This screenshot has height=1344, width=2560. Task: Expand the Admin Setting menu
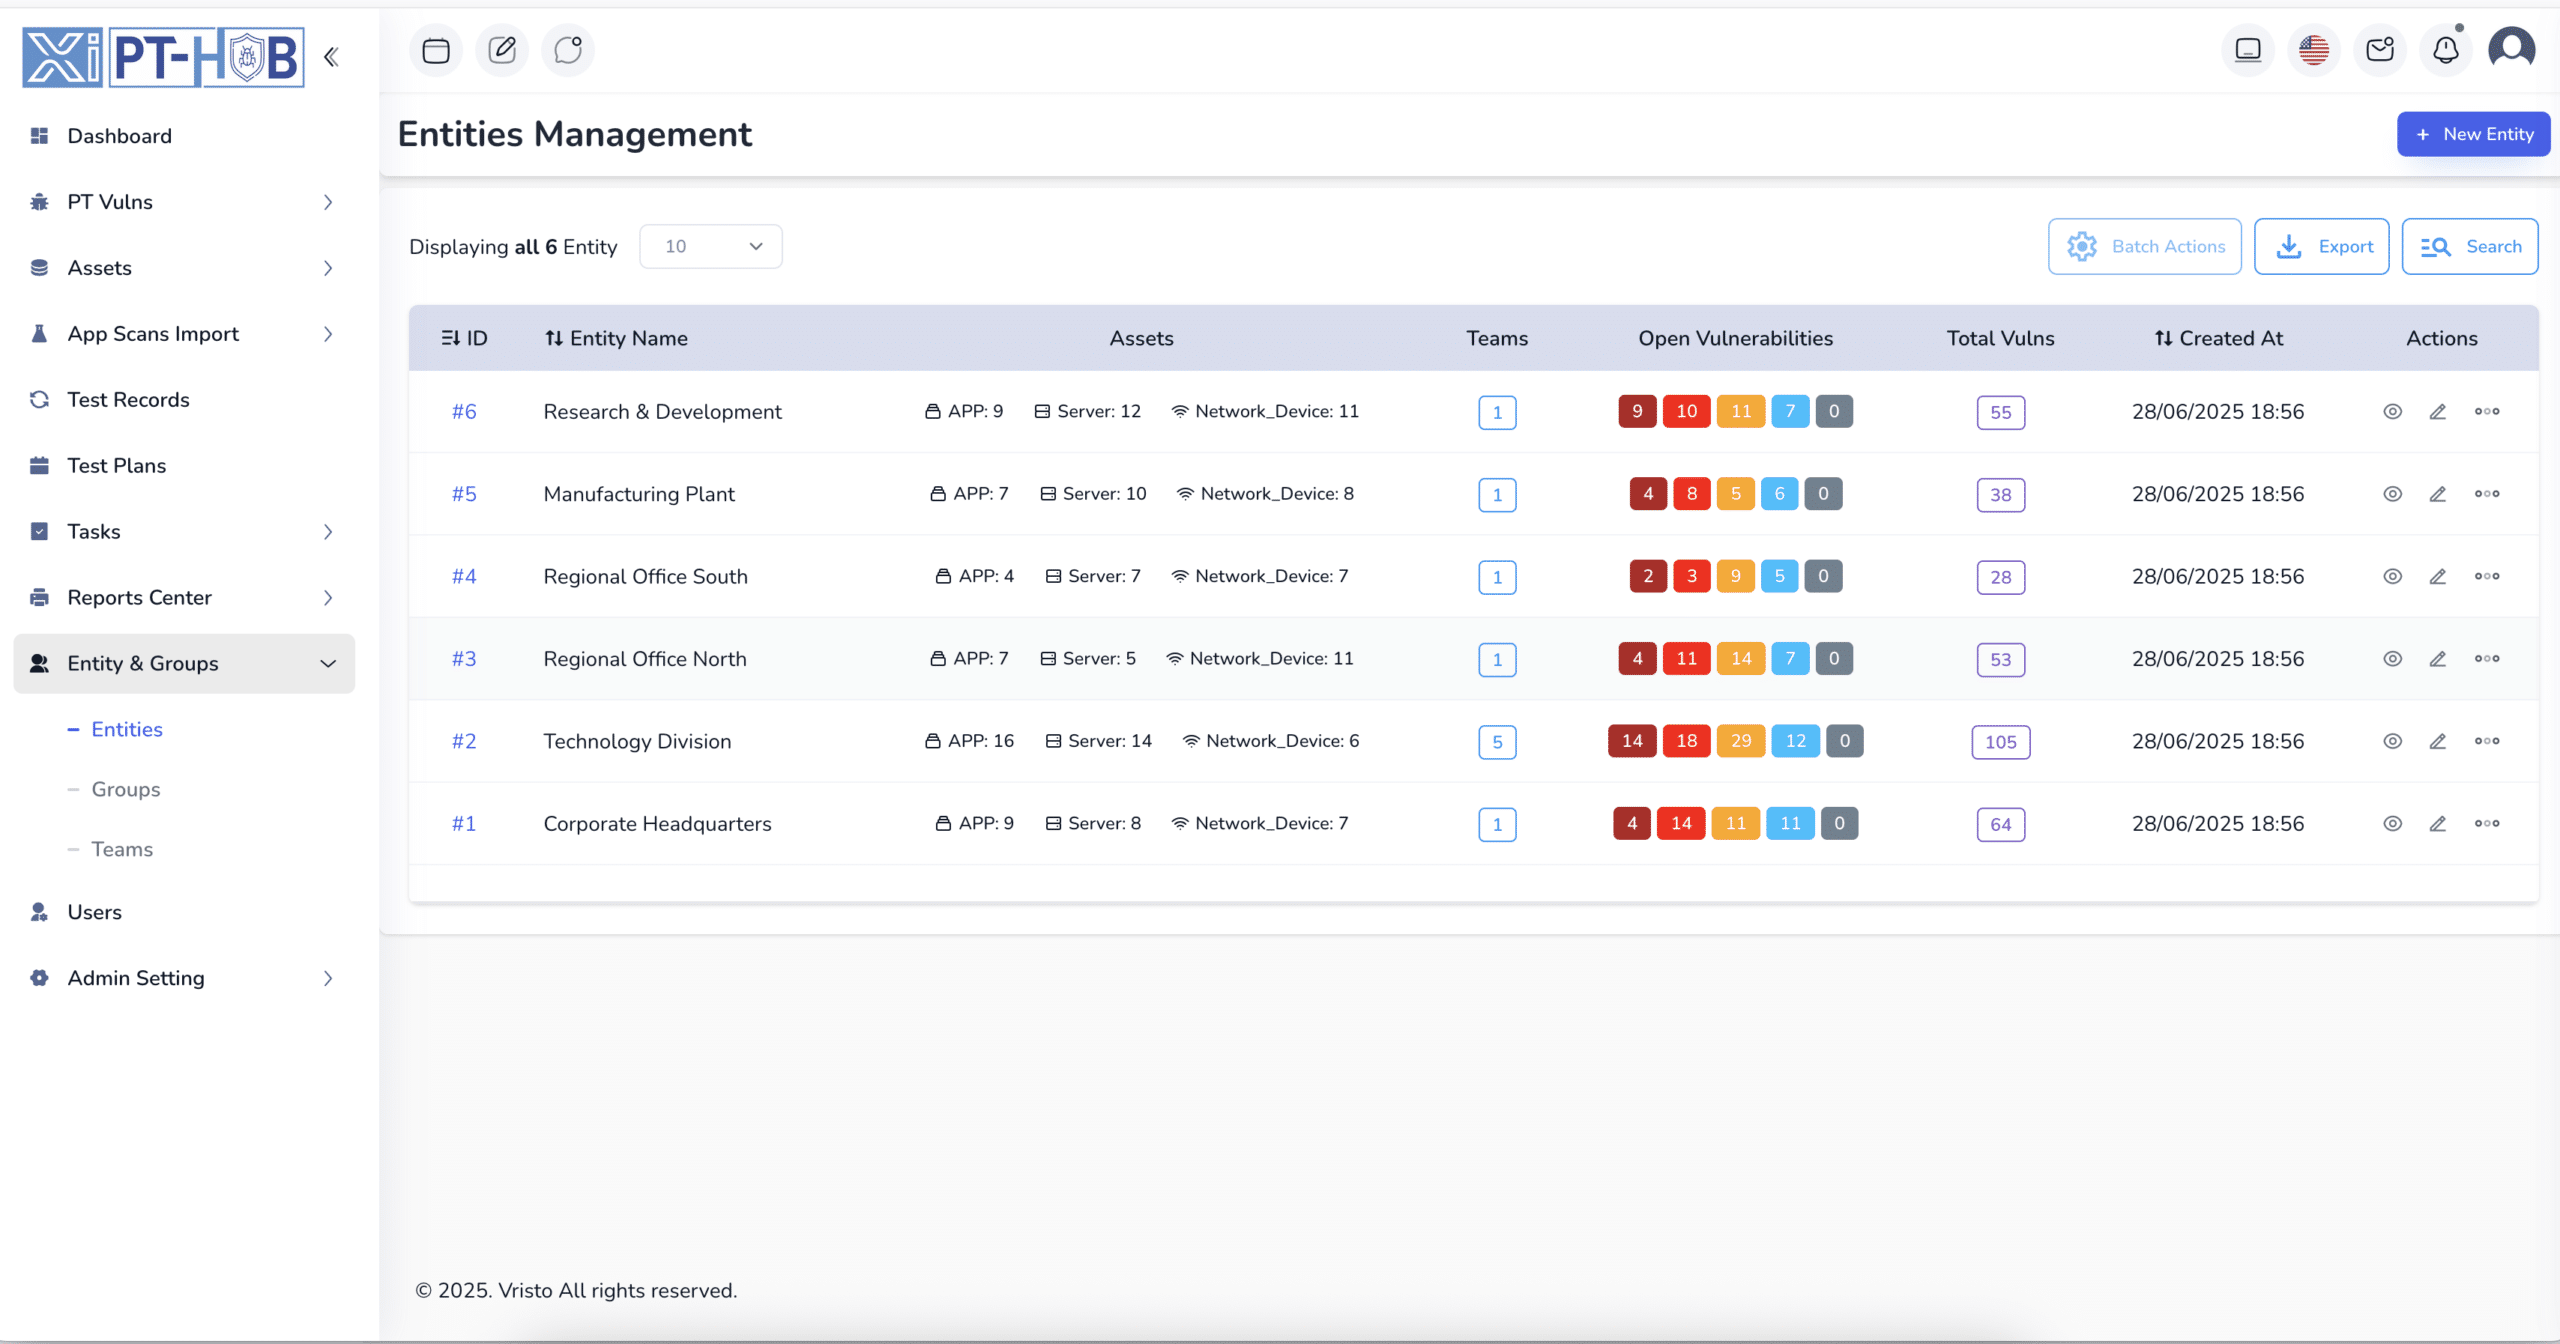(184, 978)
